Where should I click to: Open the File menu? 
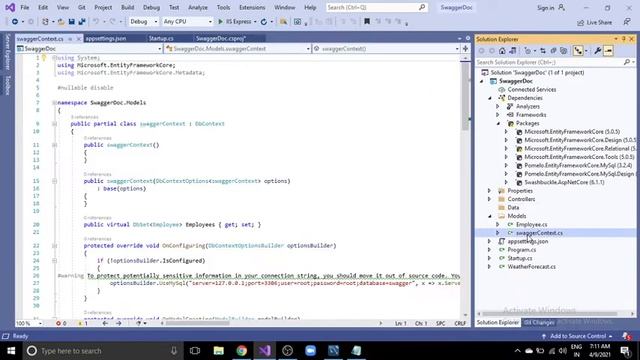tap(25, 7)
